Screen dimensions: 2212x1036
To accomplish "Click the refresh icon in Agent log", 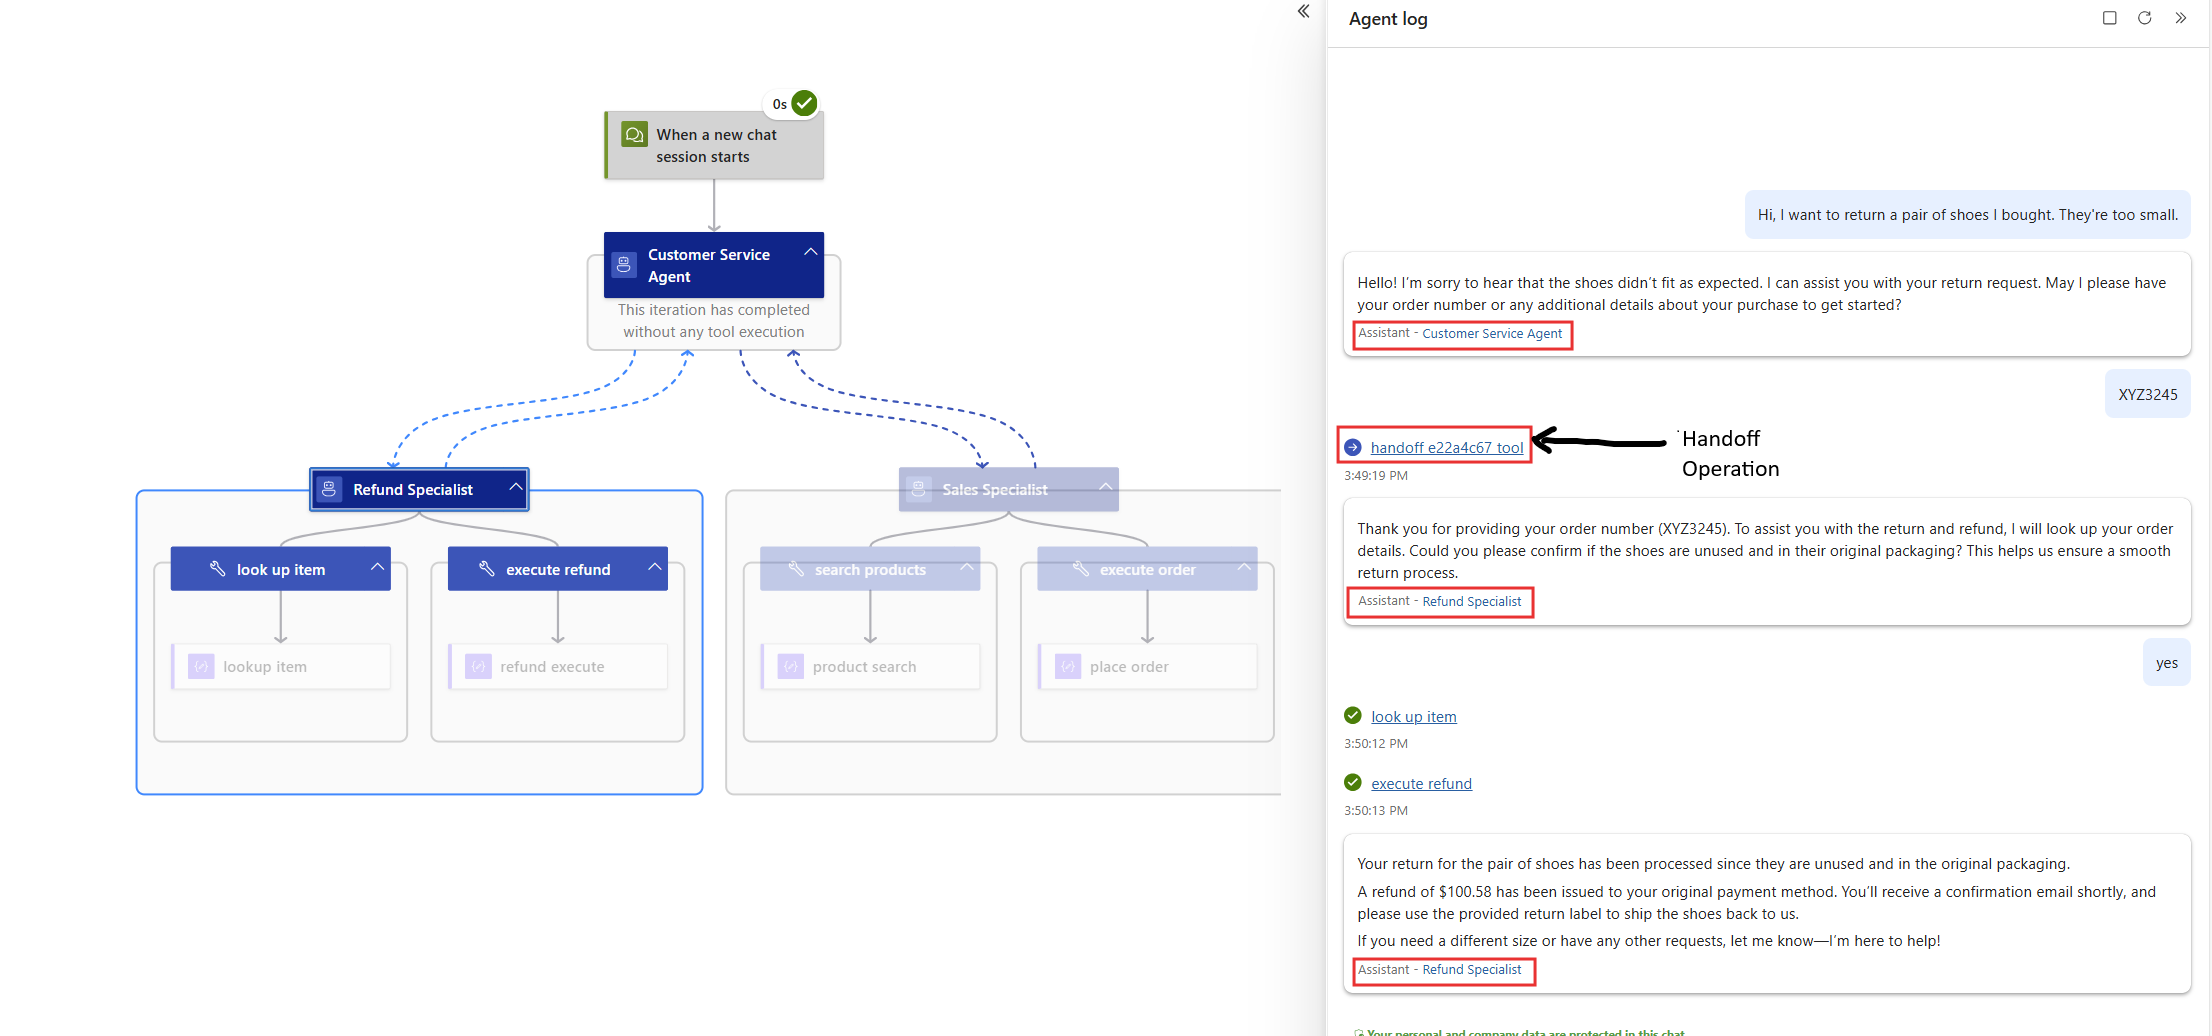I will [x=2144, y=18].
